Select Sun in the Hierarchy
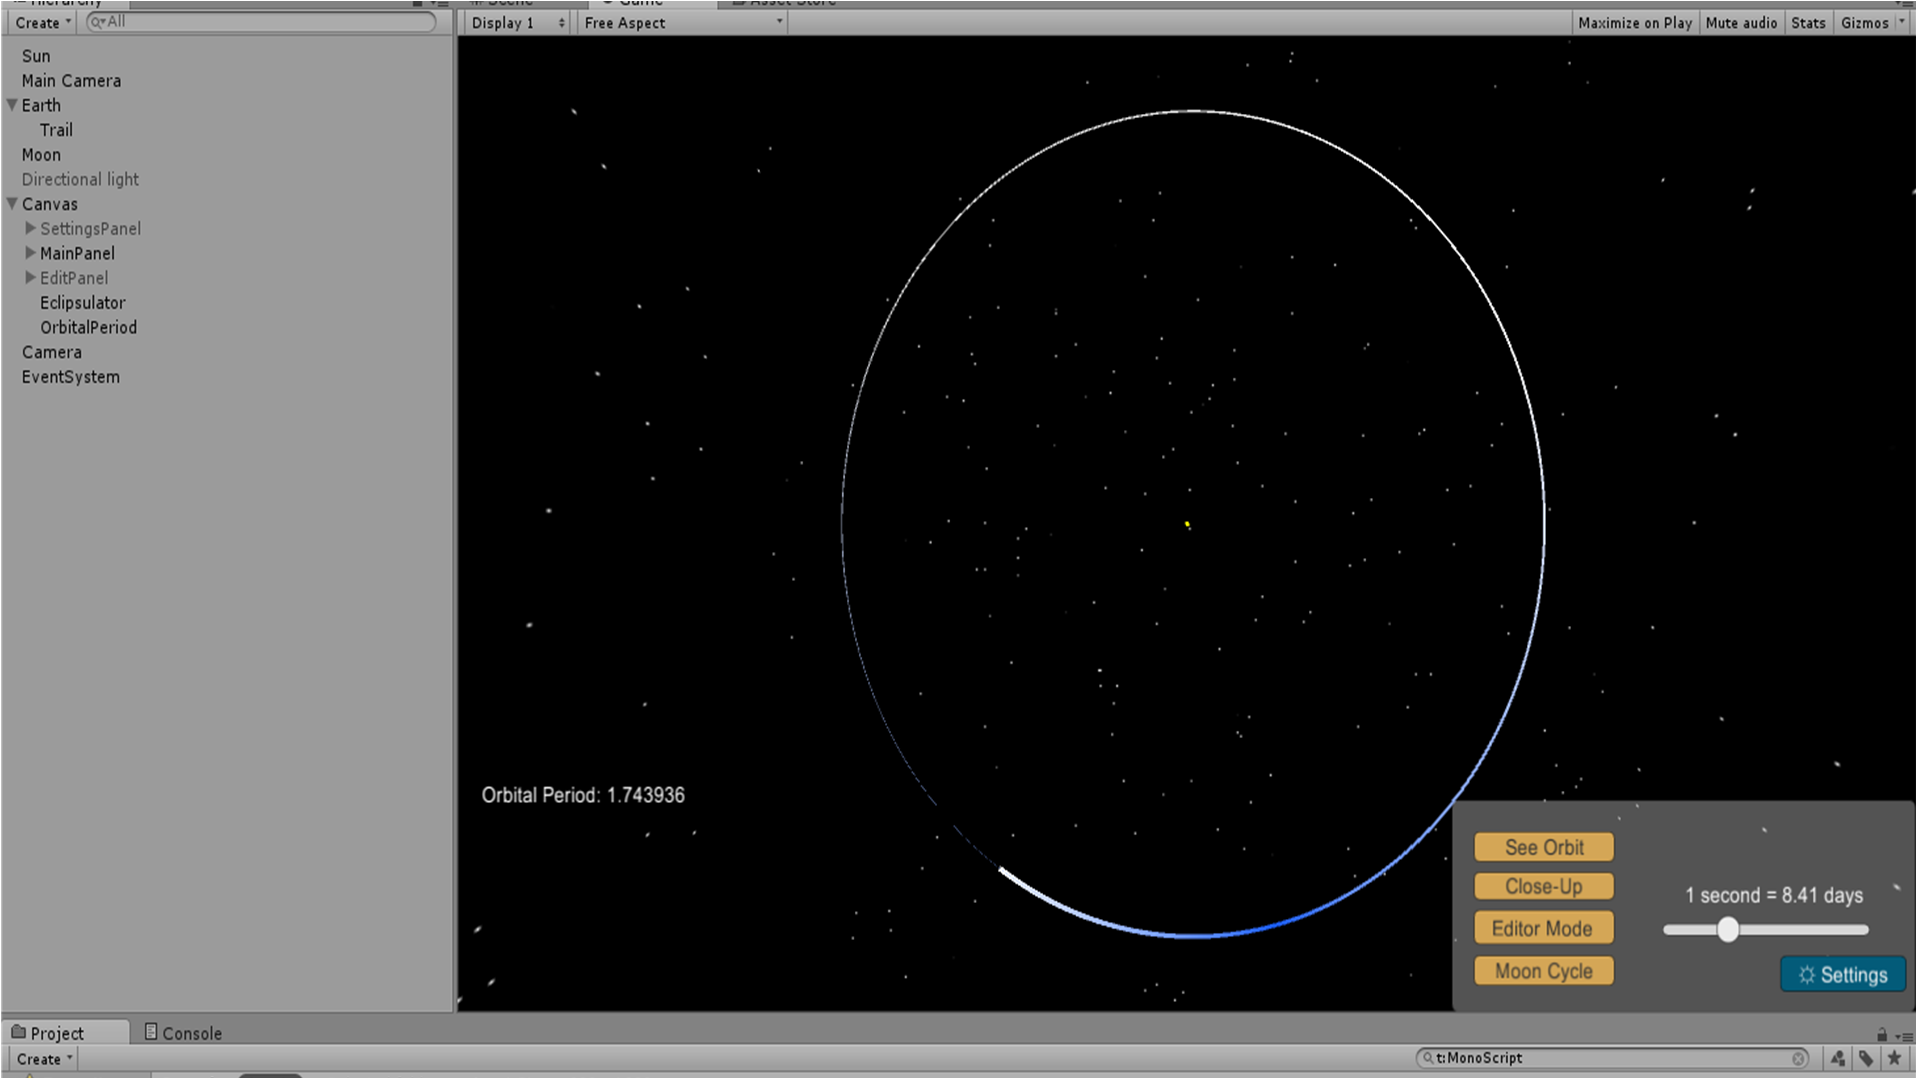The image size is (1917, 1079). 36,56
